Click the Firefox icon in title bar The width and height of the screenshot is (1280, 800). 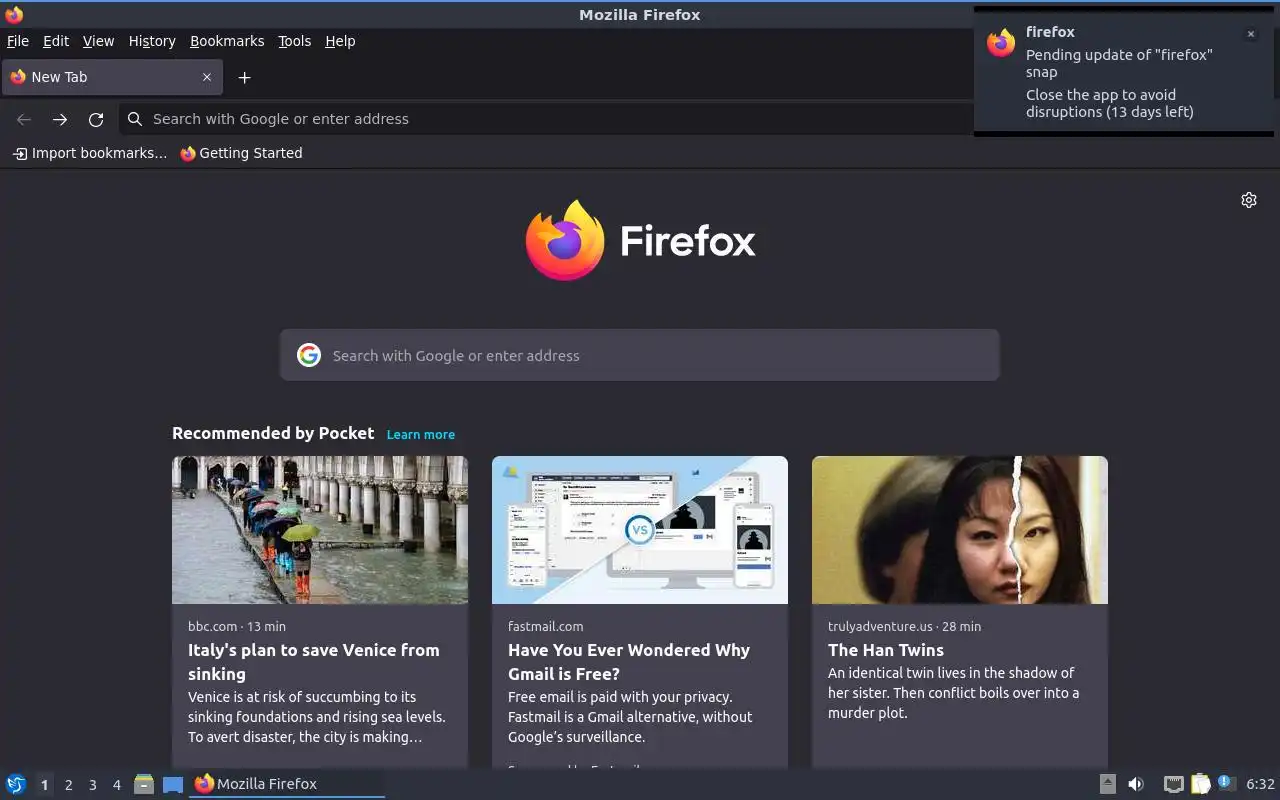coord(14,14)
